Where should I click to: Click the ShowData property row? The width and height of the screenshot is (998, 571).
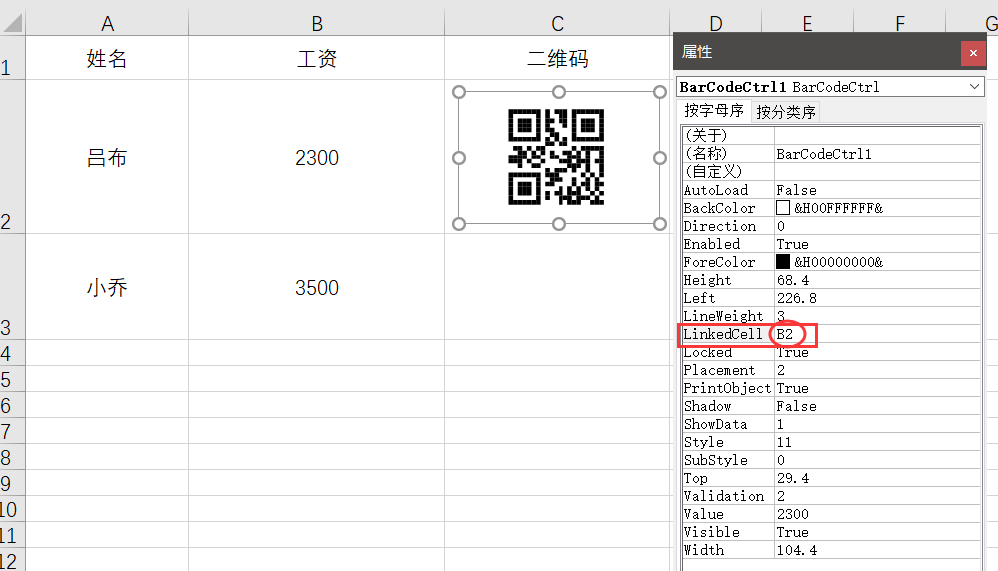pyautogui.click(x=831, y=424)
